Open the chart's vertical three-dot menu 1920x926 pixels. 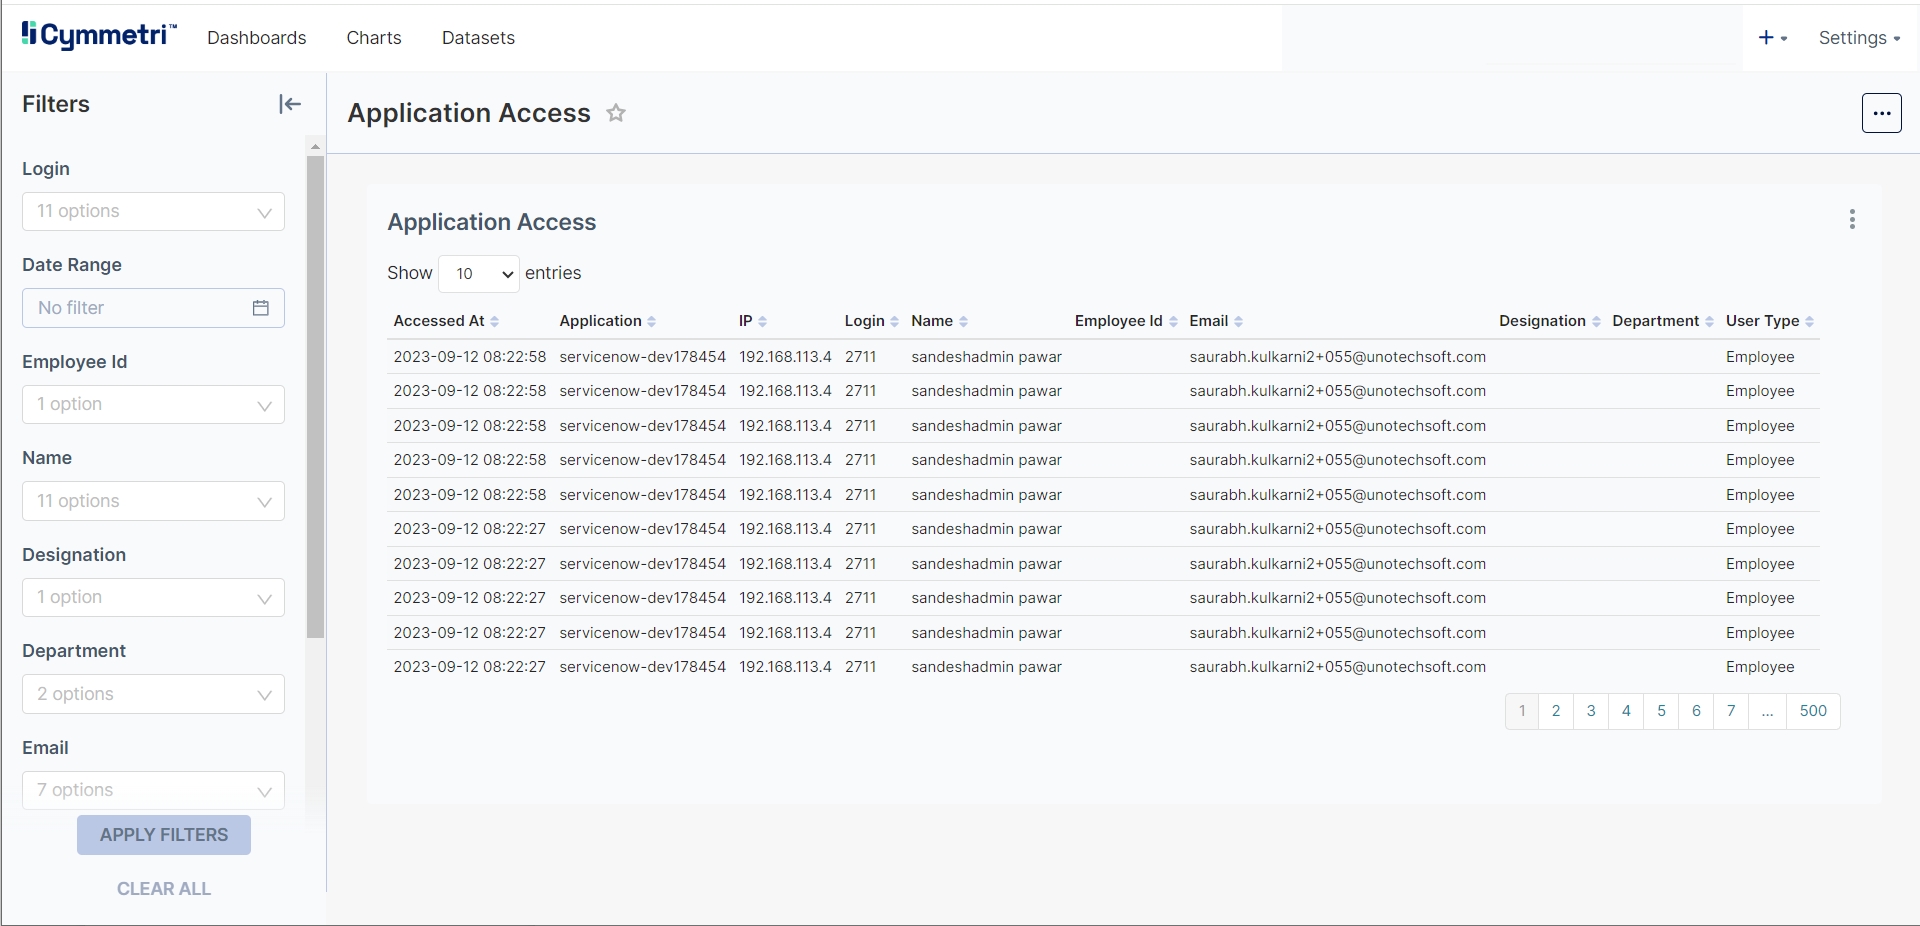1852,220
